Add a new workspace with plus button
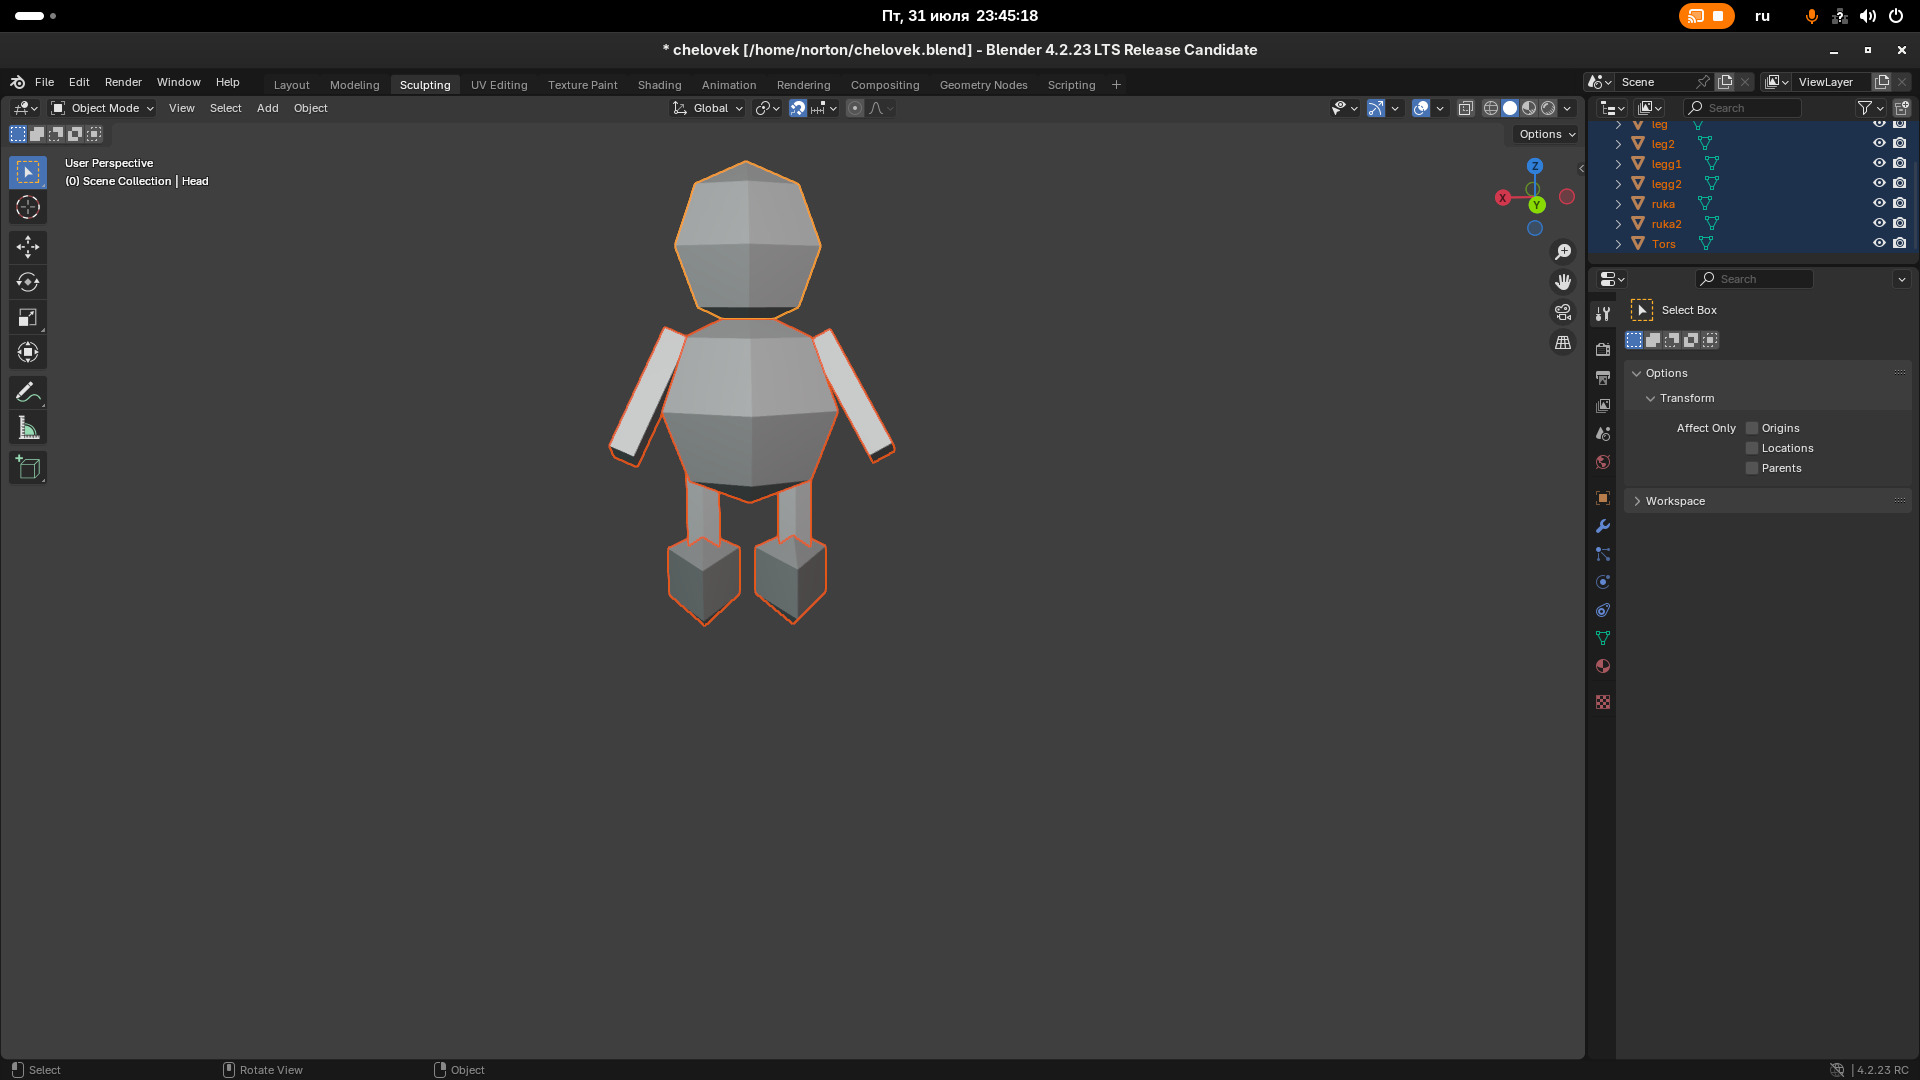 pos(1117,85)
